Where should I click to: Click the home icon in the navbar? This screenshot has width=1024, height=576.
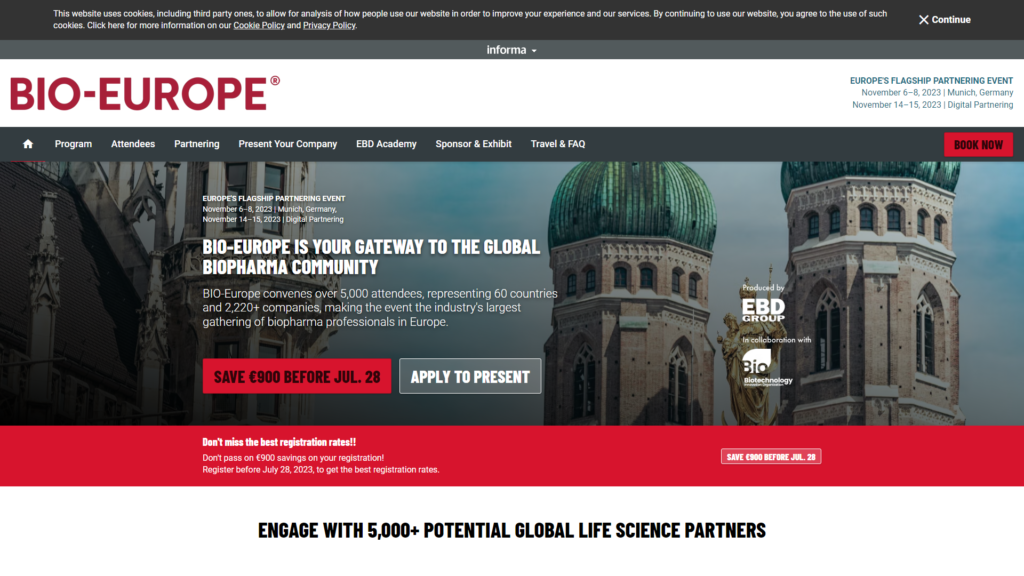[x=27, y=144]
